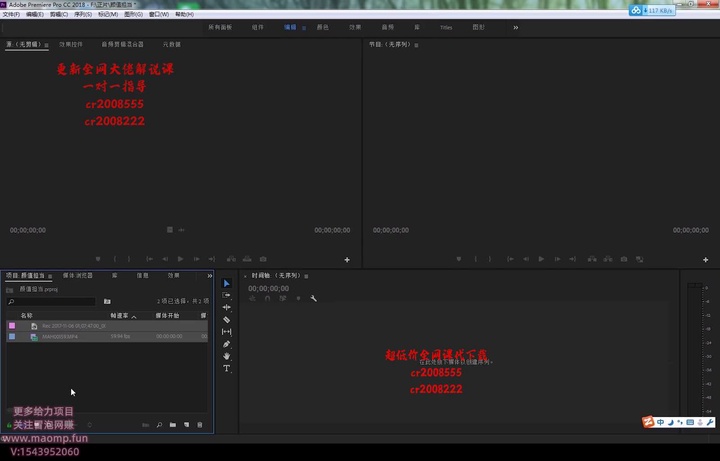
Task: Select the Pen tool
Action: tap(226, 344)
